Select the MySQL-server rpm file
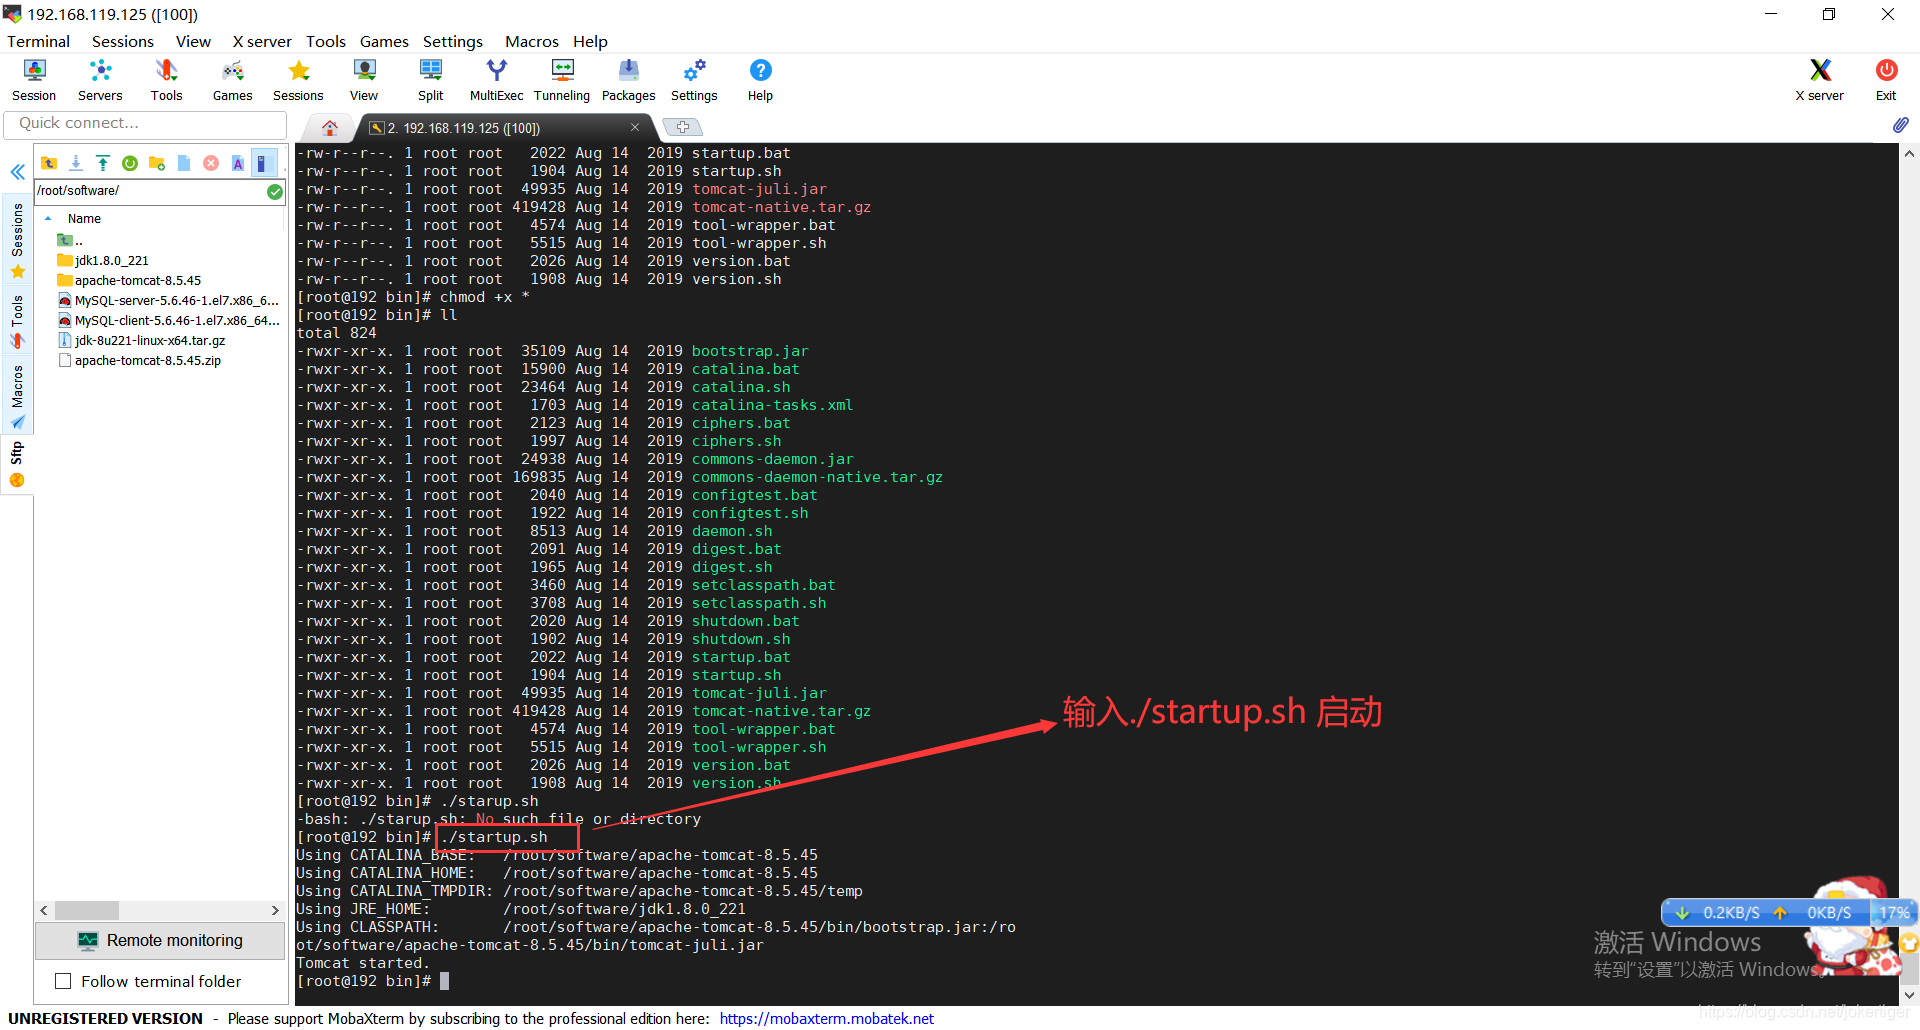This screenshot has height=1030, width=1920. point(168,300)
